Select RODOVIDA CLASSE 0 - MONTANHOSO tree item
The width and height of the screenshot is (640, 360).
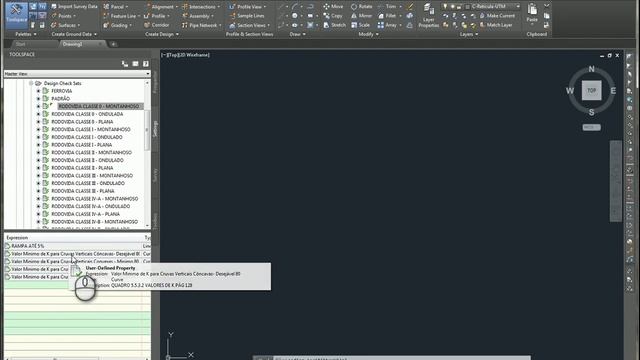click(x=99, y=106)
